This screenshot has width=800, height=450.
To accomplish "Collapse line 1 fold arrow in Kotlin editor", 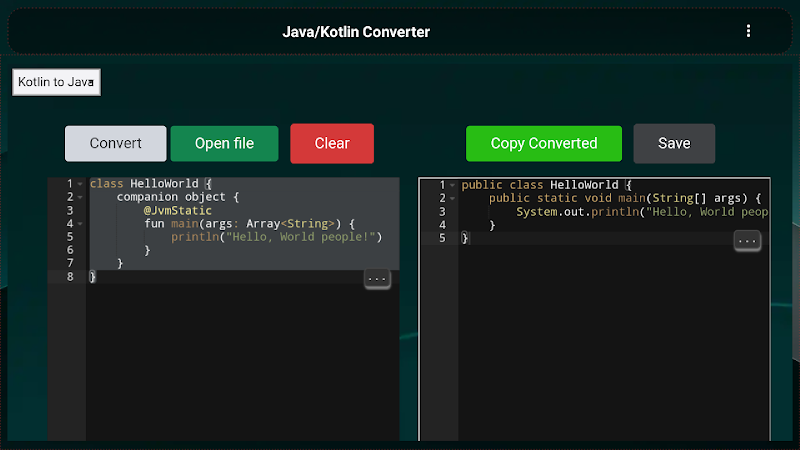I will click(x=80, y=184).
